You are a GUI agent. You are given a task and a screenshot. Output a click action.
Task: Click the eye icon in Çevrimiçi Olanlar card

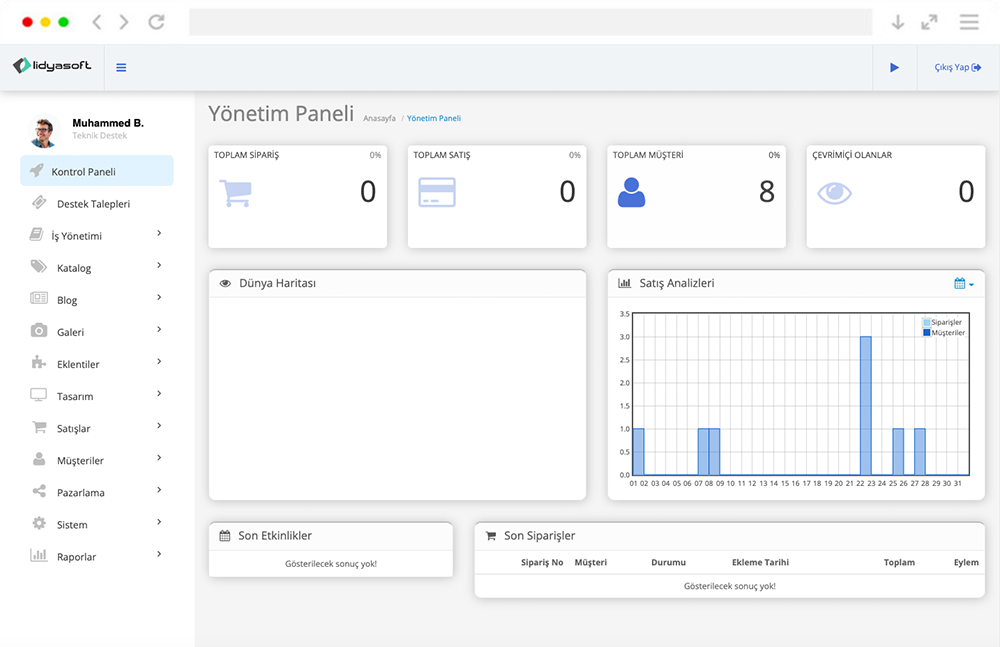click(834, 192)
